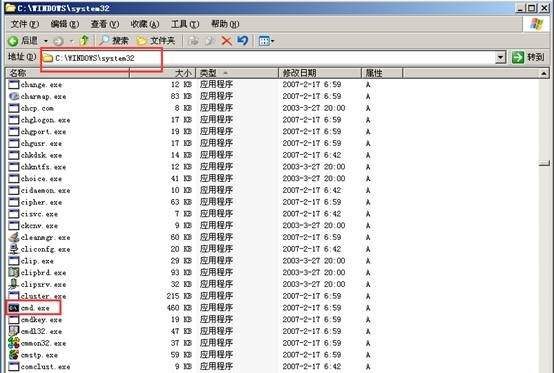Open the 编辑(E) menu
Viewport: 554px width, 373px height.
coord(65,24)
